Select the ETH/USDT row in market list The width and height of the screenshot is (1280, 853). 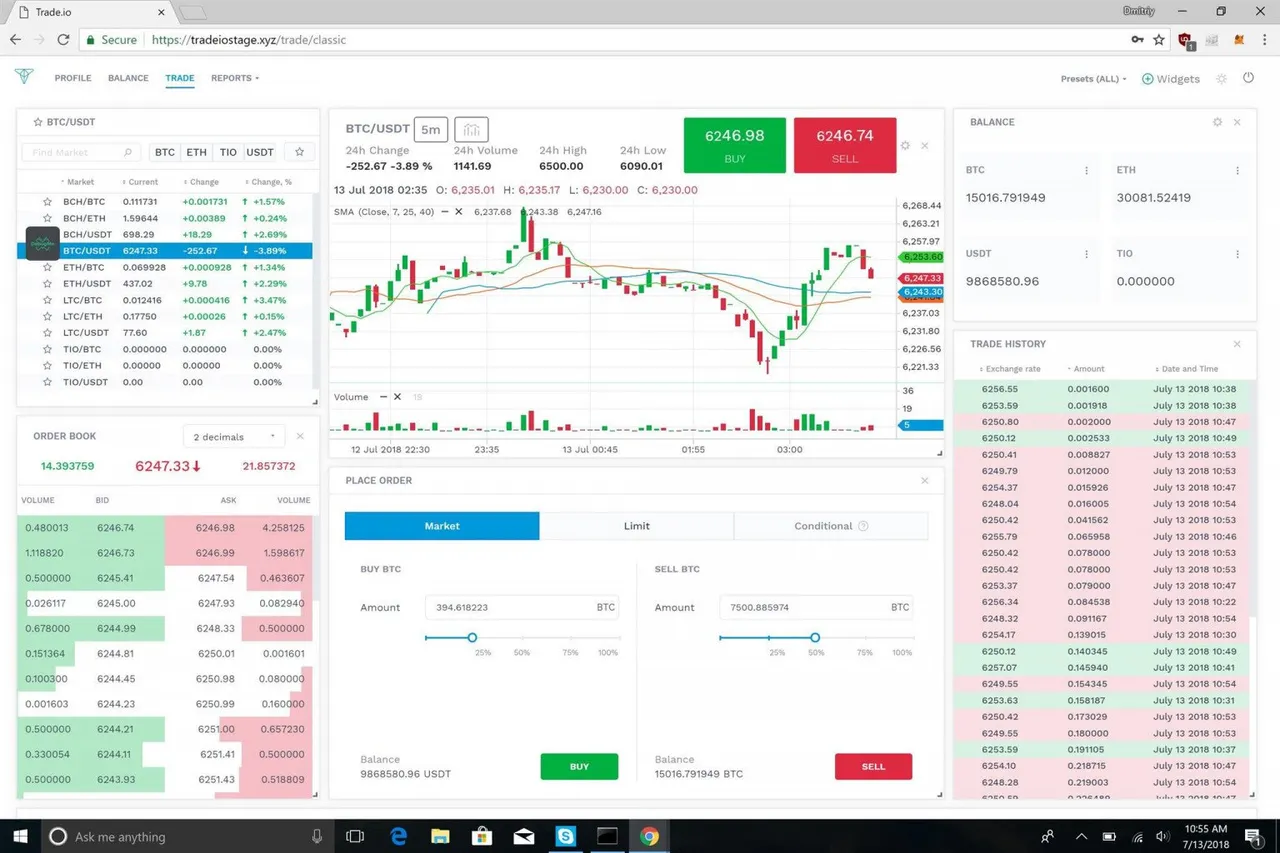tap(86, 284)
